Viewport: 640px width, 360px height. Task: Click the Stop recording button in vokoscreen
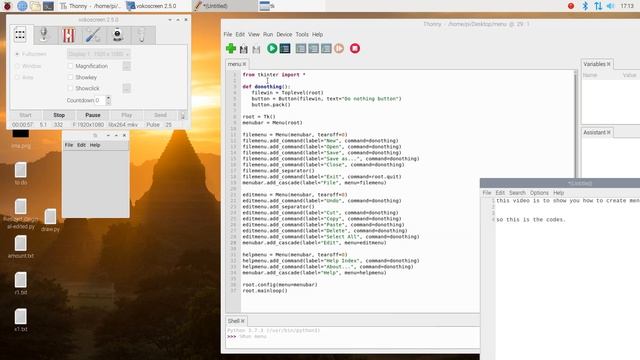point(59,115)
